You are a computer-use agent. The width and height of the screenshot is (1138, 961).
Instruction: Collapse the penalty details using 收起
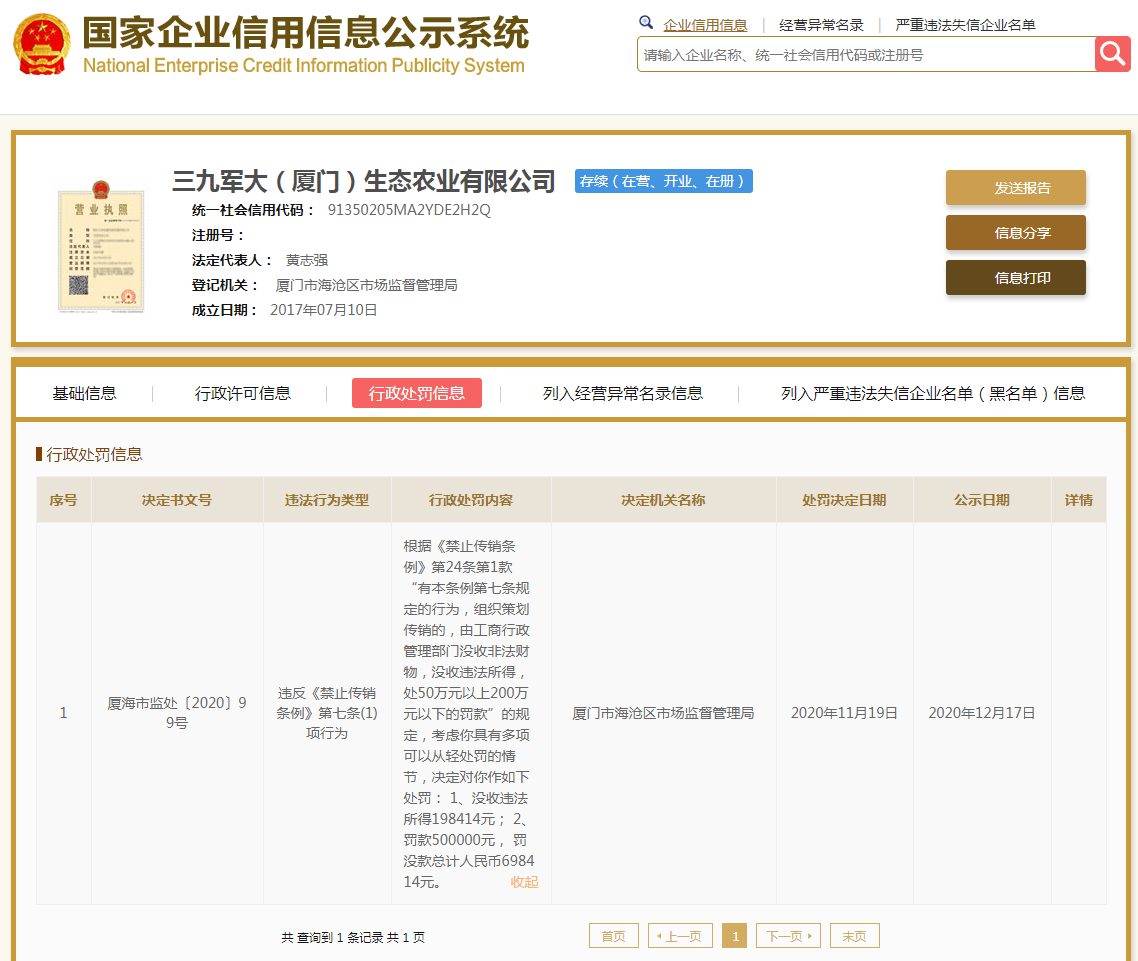click(523, 881)
